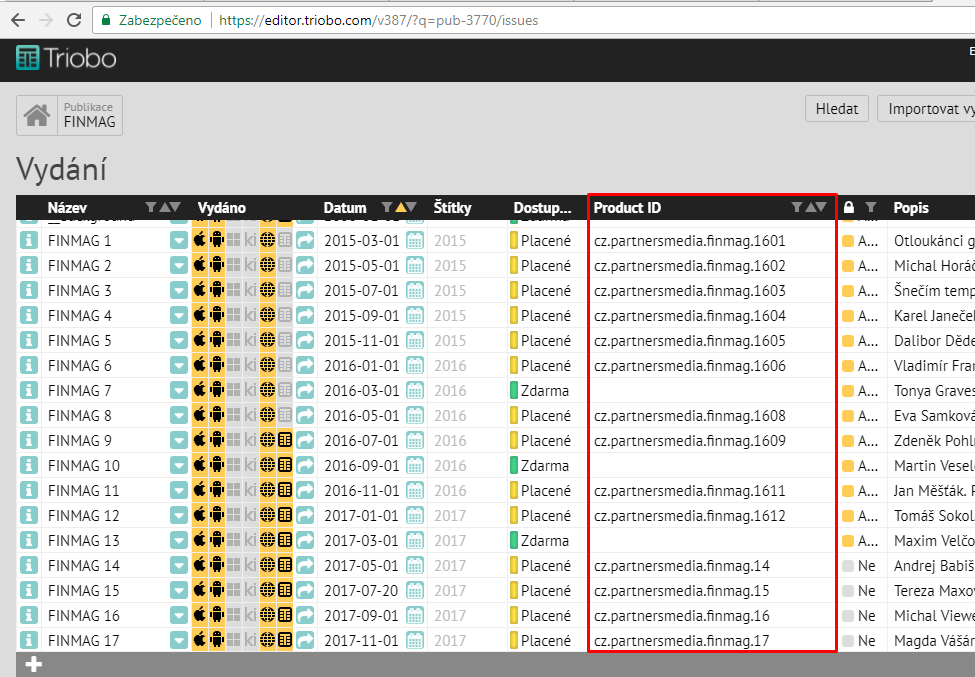Open Publikace FINMAG breadcrumb
975x677 pixels.
pos(90,115)
